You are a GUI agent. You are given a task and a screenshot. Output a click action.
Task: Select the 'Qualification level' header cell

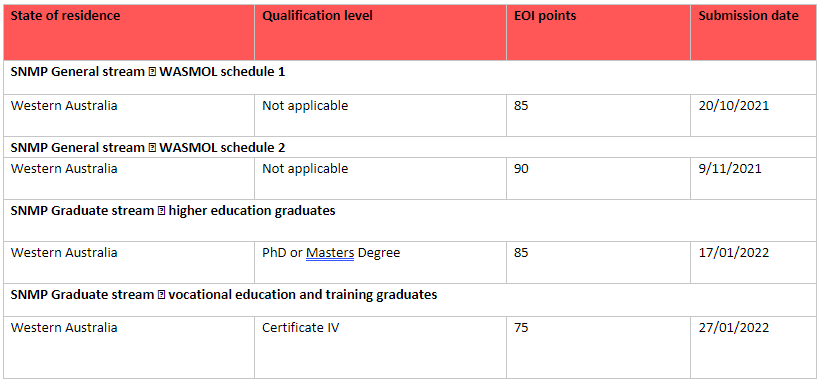pyautogui.click(x=380, y=32)
